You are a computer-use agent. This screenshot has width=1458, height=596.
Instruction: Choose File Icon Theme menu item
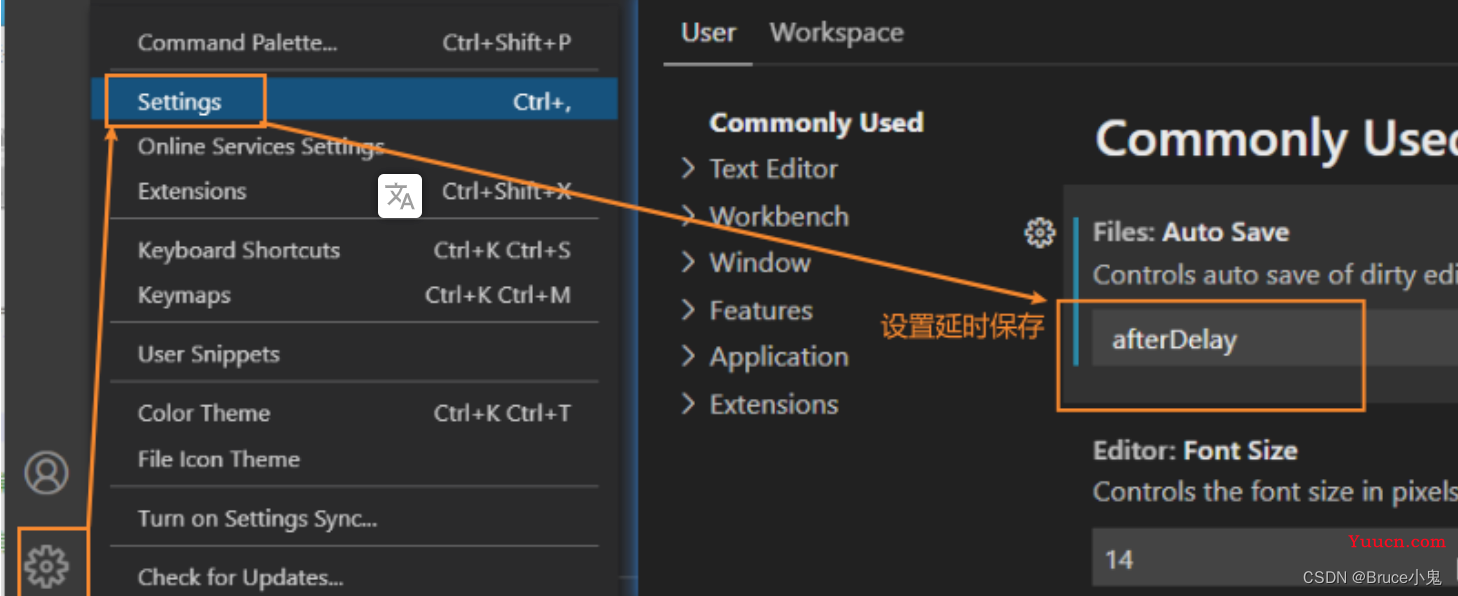tap(354, 459)
